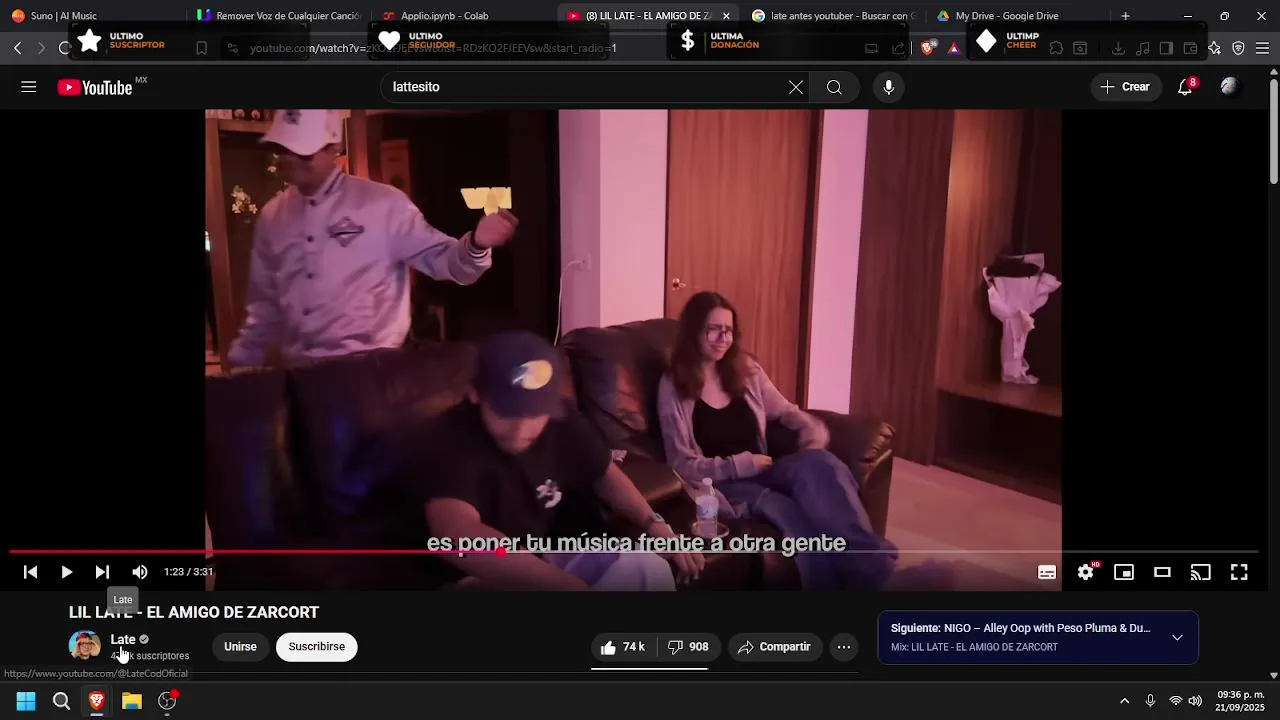Open the Late channel name link
This screenshot has width=1280, height=720.
[123, 639]
